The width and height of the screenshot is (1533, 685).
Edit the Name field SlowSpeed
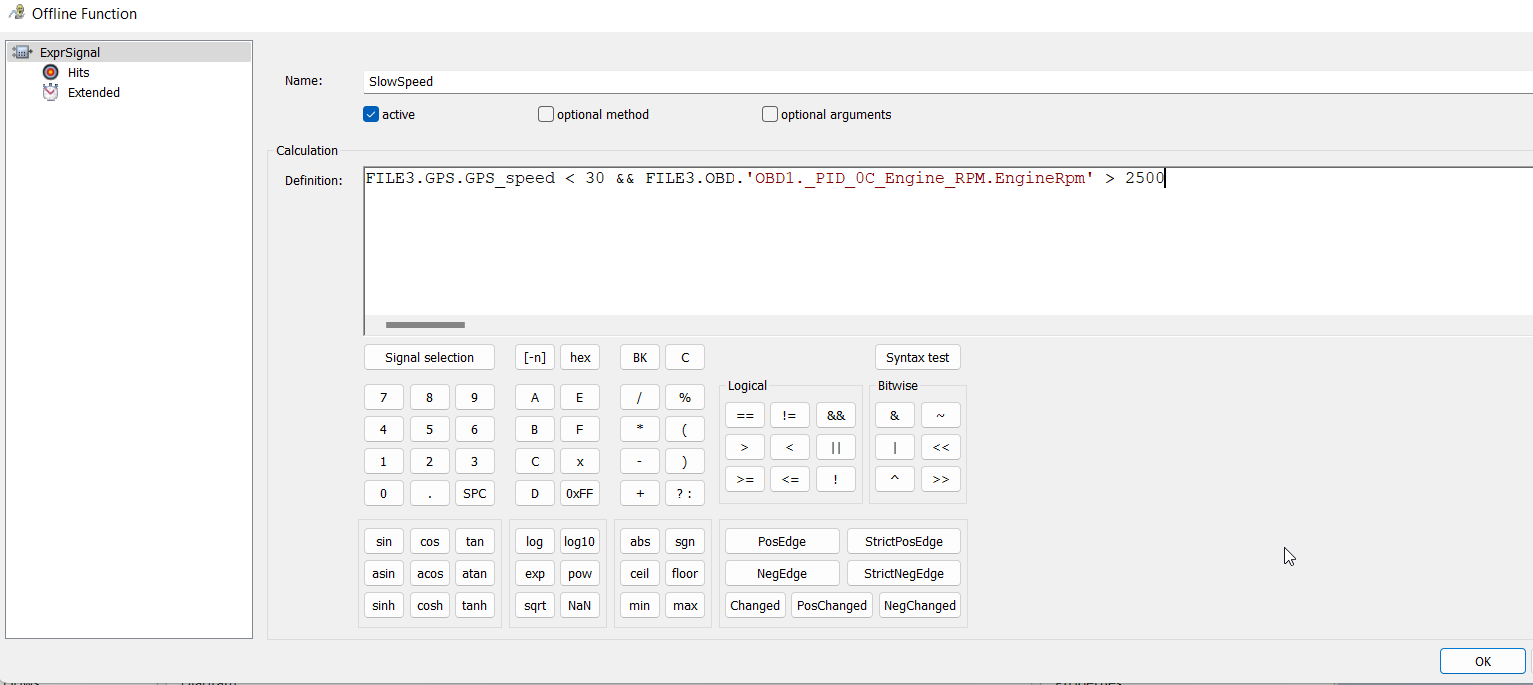point(948,81)
